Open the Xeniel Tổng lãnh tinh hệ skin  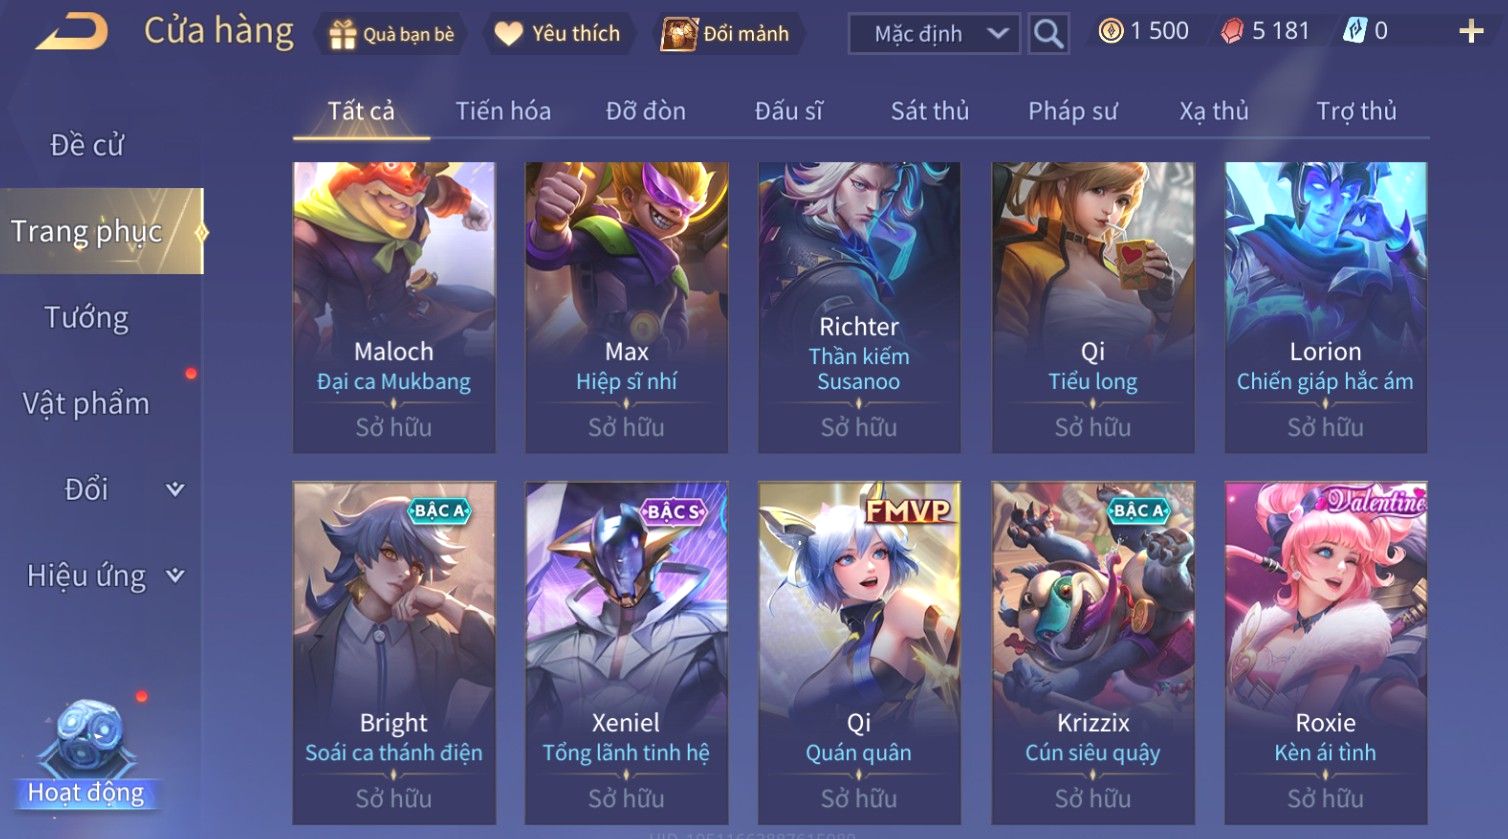[x=626, y=653]
